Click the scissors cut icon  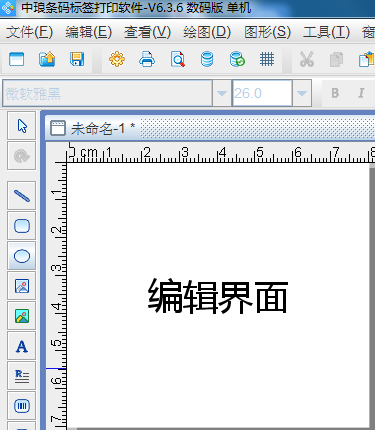[307, 60]
